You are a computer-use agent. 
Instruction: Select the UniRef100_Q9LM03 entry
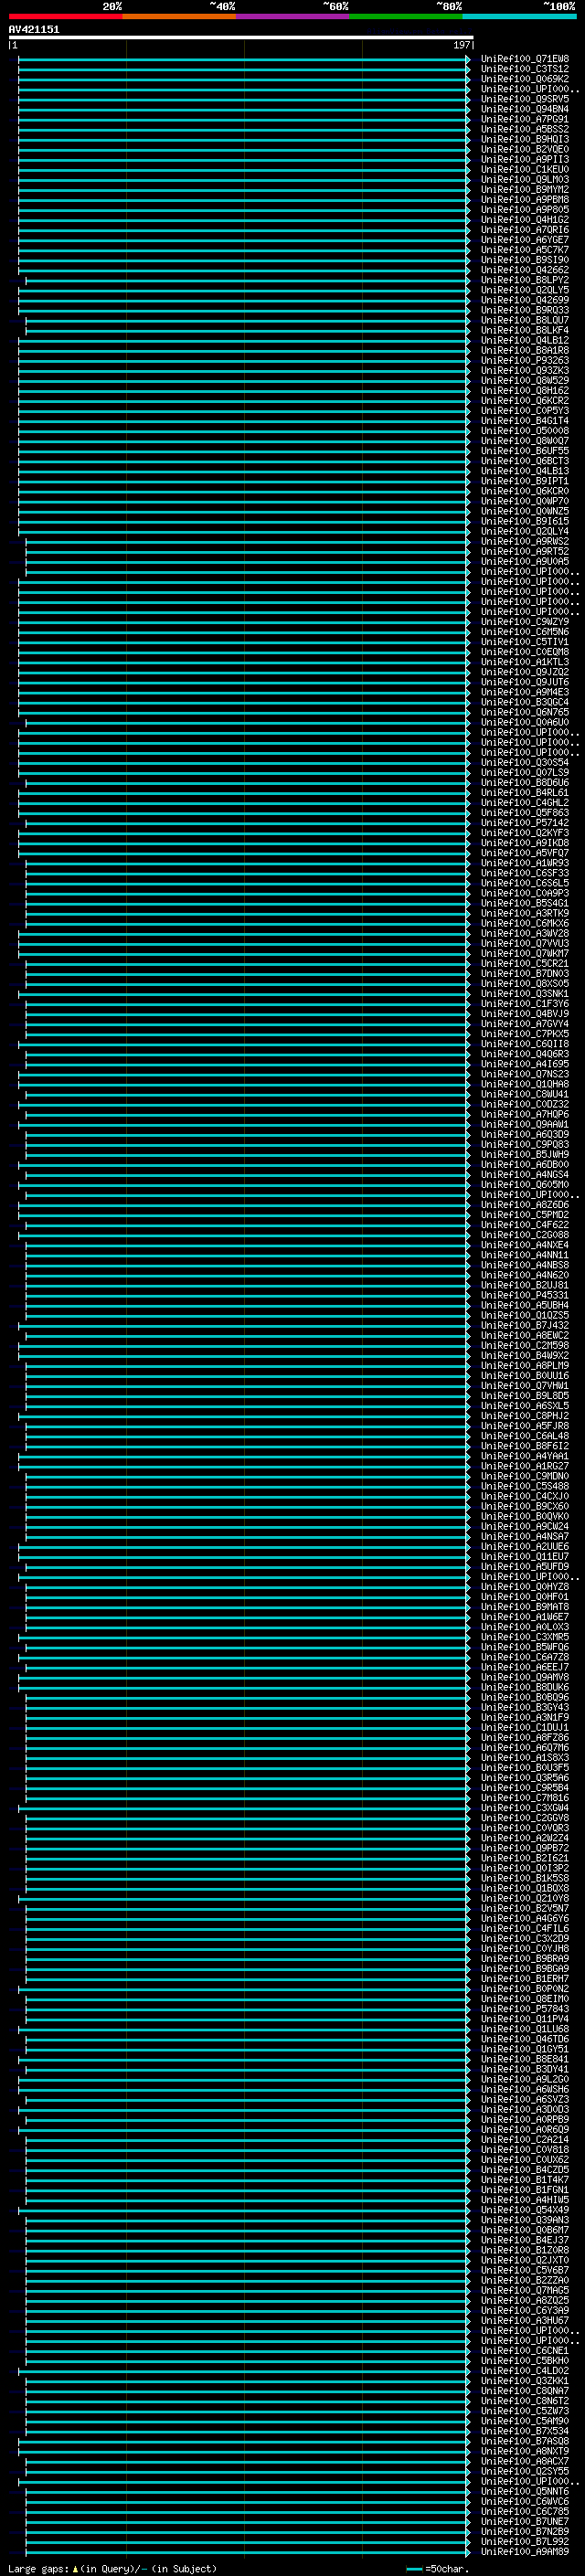(525, 179)
